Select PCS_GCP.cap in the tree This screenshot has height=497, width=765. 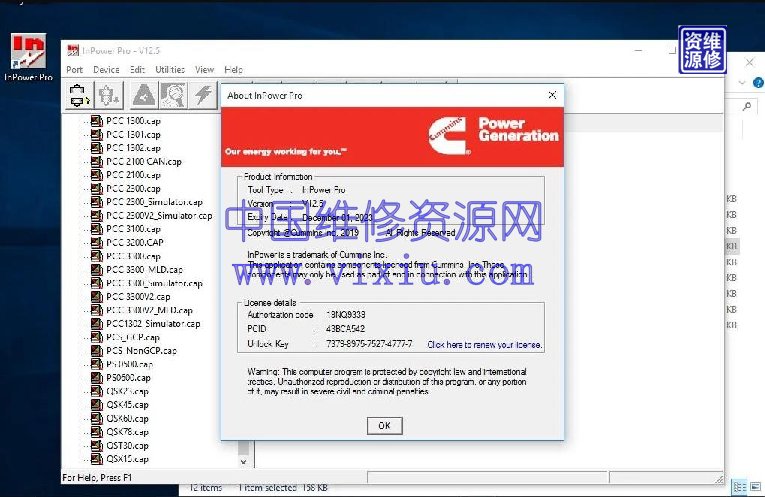tap(133, 337)
